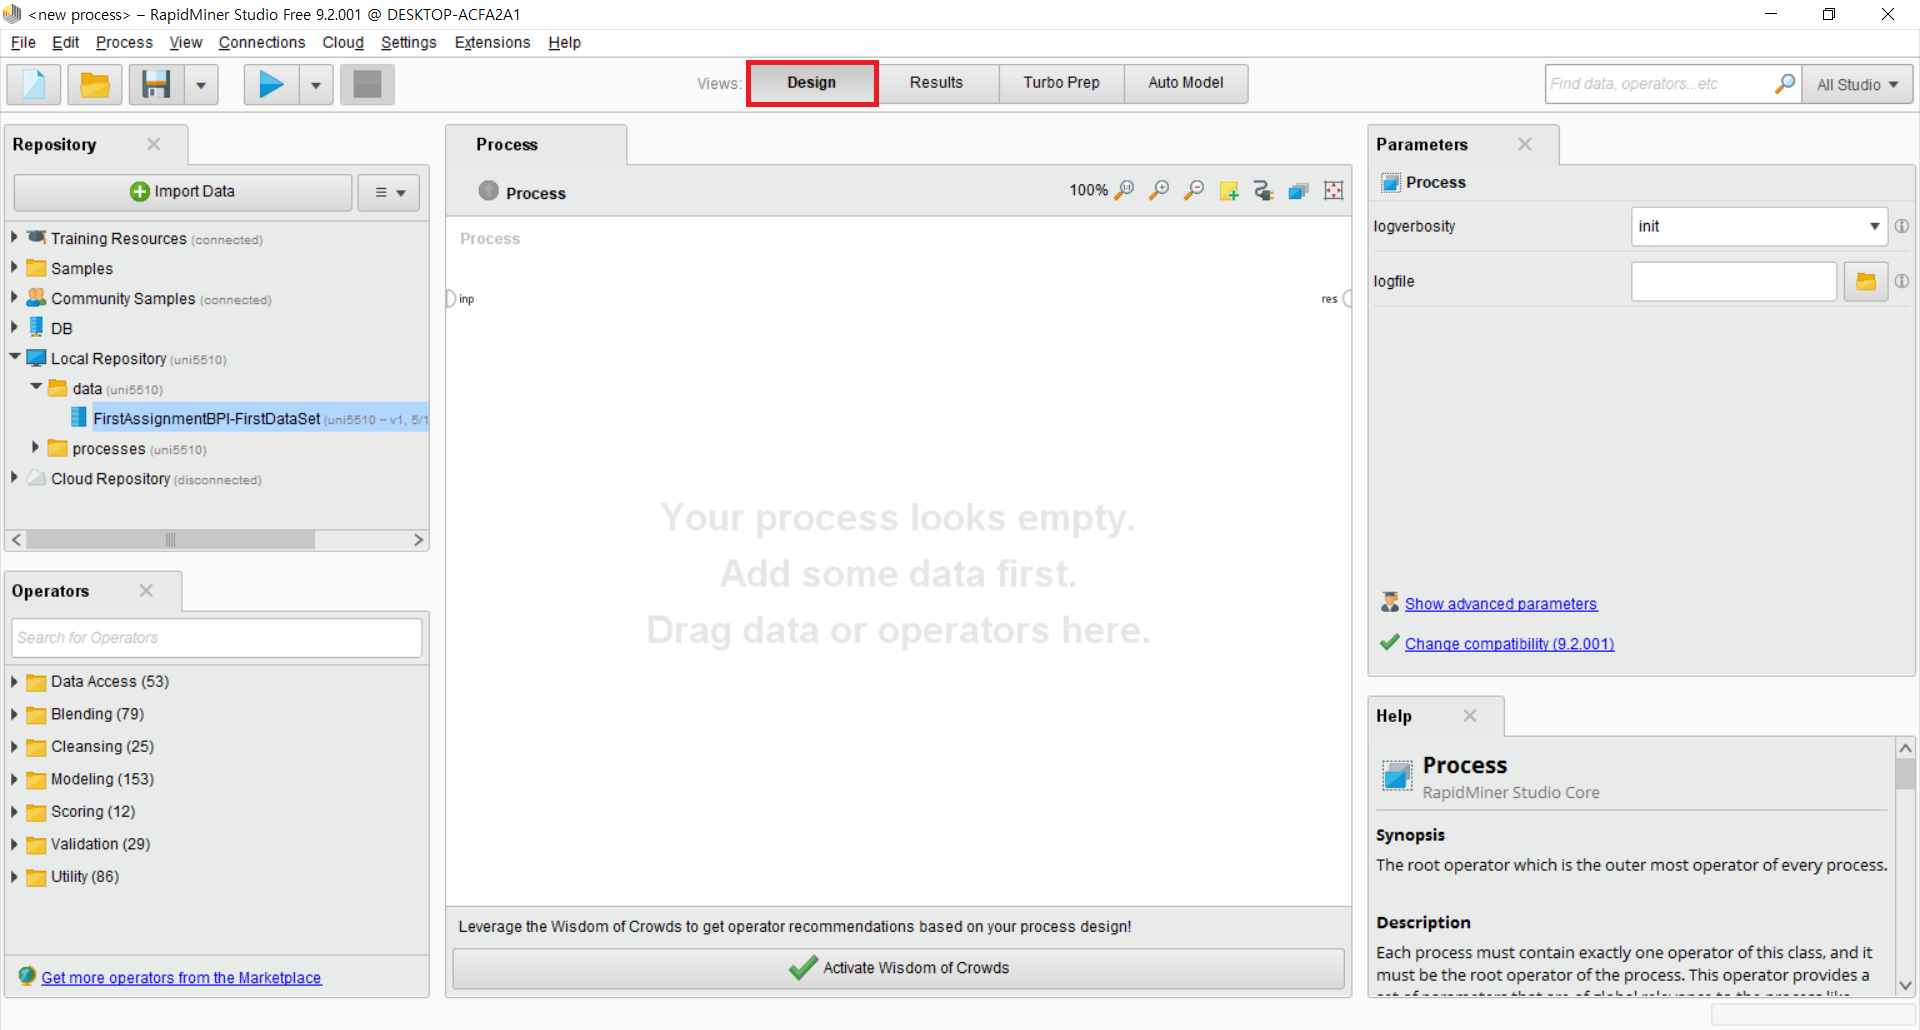Viewport: 1920px width, 1030px height.
Task: Expand the Blending operators folder
Action: tap(14, 714)
